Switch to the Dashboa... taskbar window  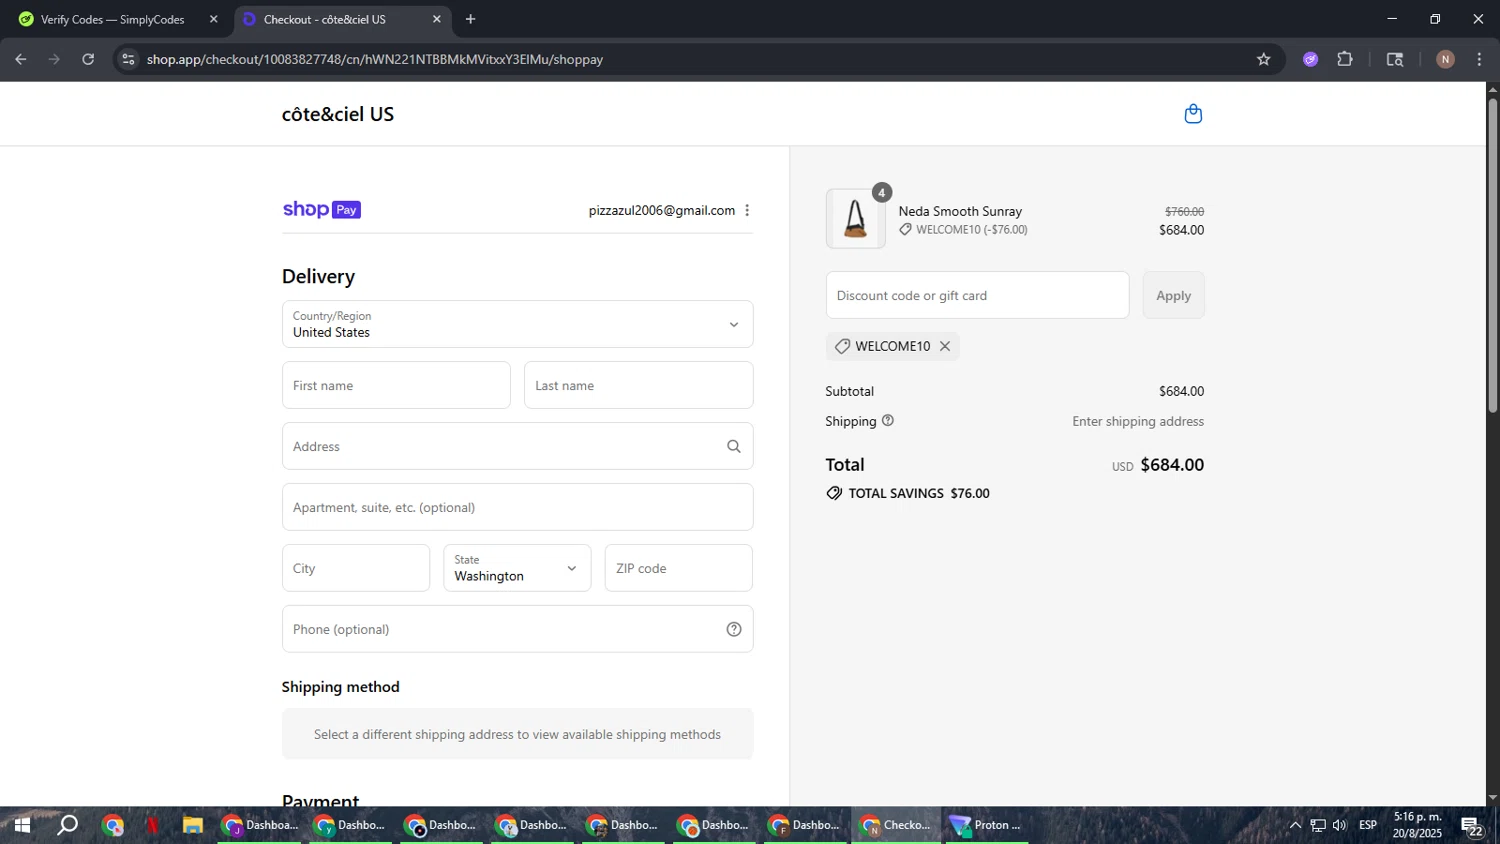(260, 825)
